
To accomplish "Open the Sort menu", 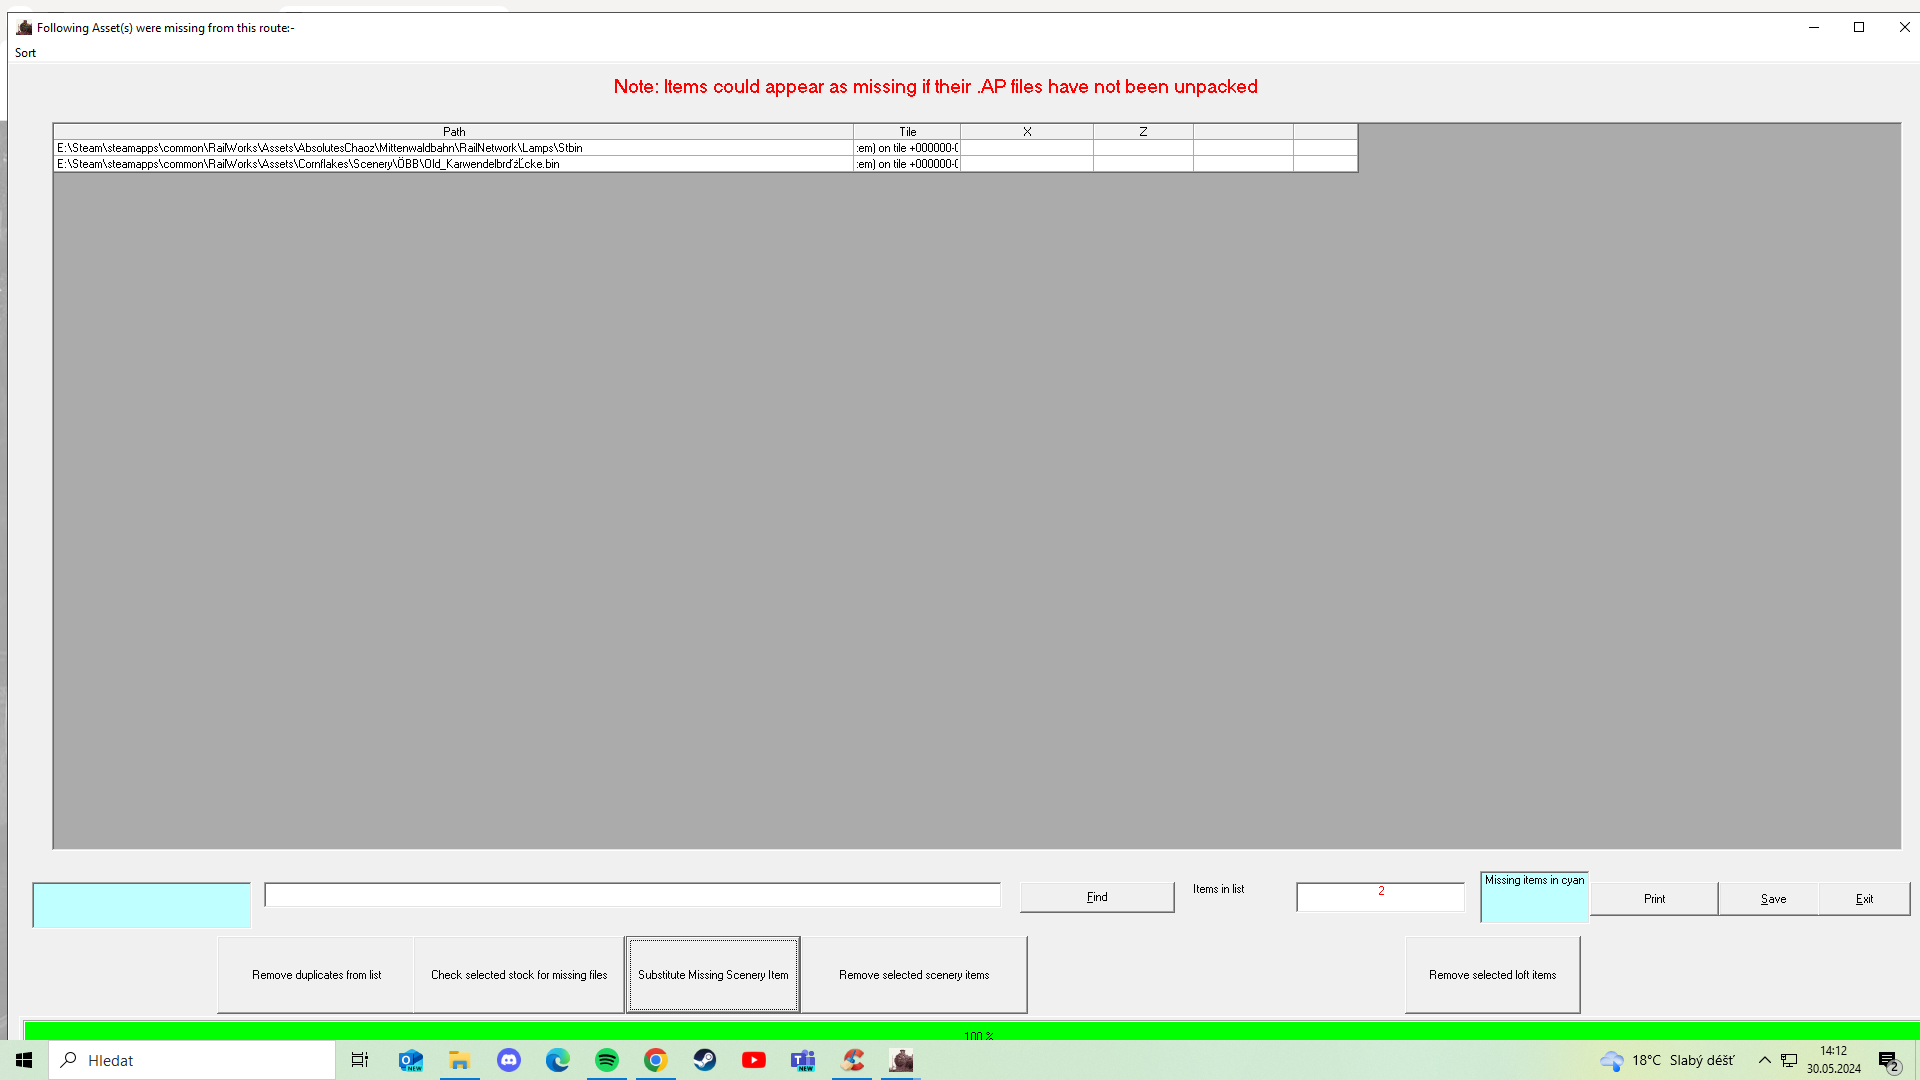I will point(25,53).
